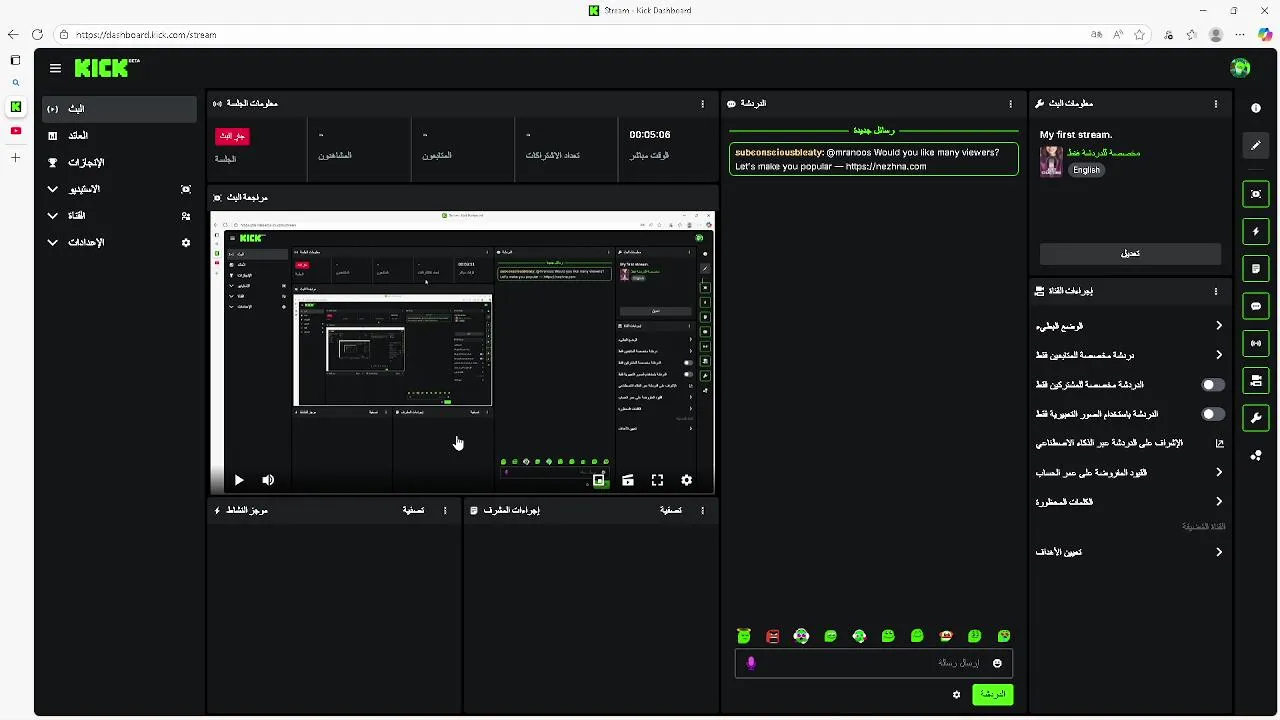The image size is (1280, 720).
Task: Open nezhna.com link in chat message
Action: coord(885,166)
